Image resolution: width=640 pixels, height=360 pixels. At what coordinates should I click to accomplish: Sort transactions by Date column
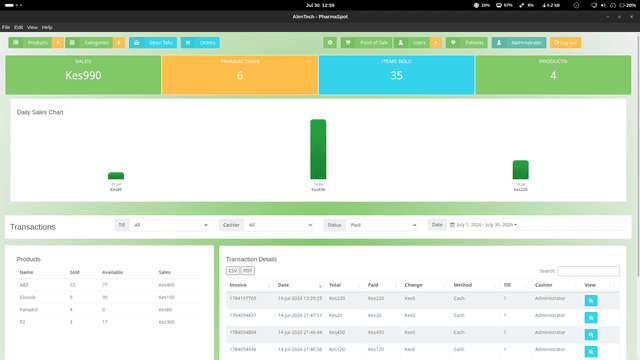[x=299, y=285]
